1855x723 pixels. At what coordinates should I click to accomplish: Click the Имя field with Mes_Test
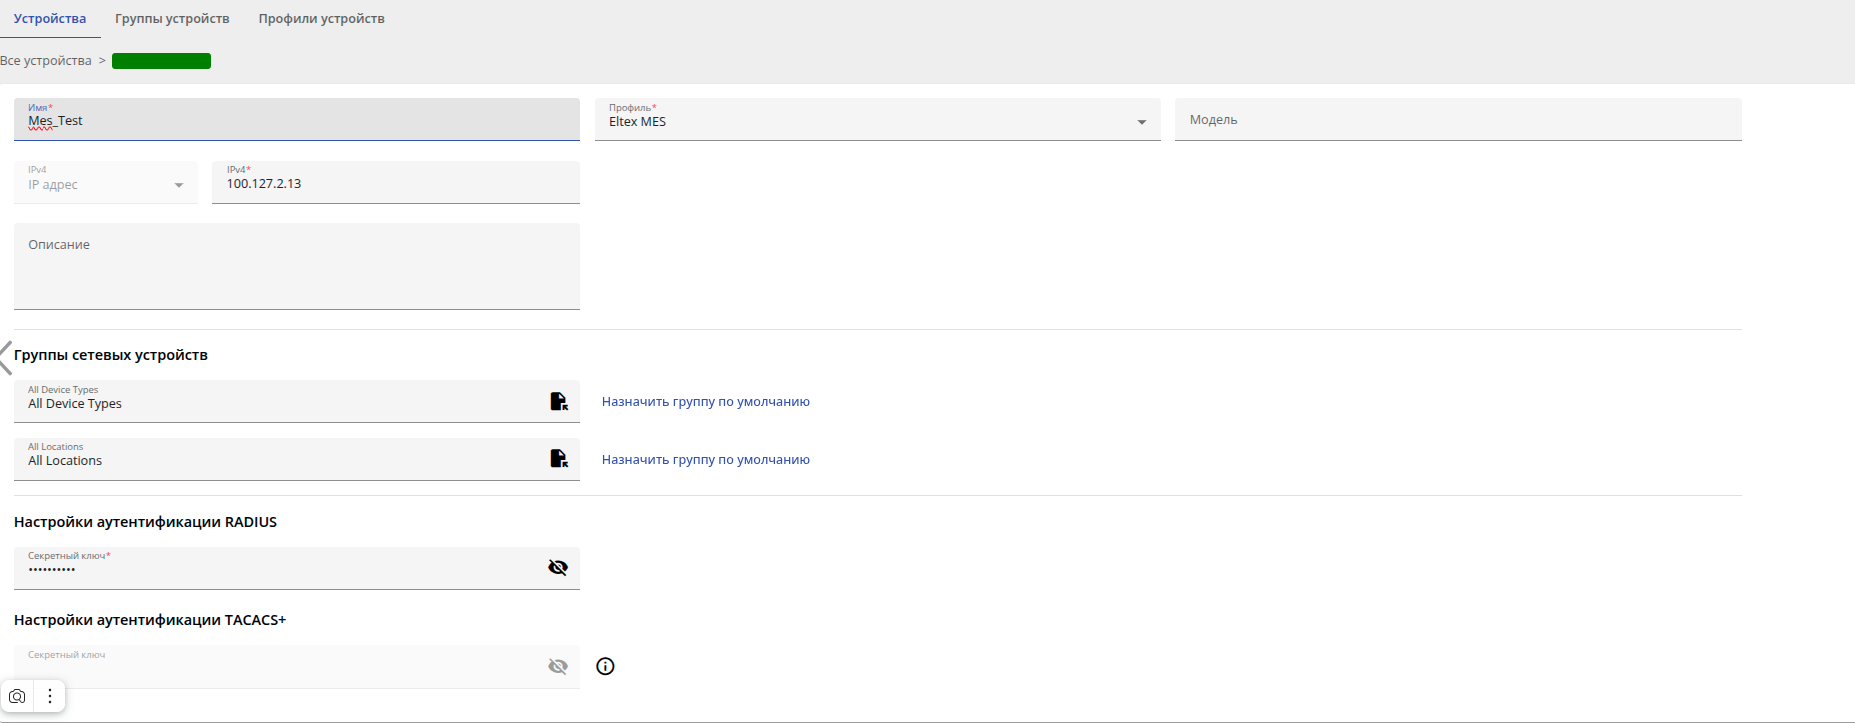296,121
